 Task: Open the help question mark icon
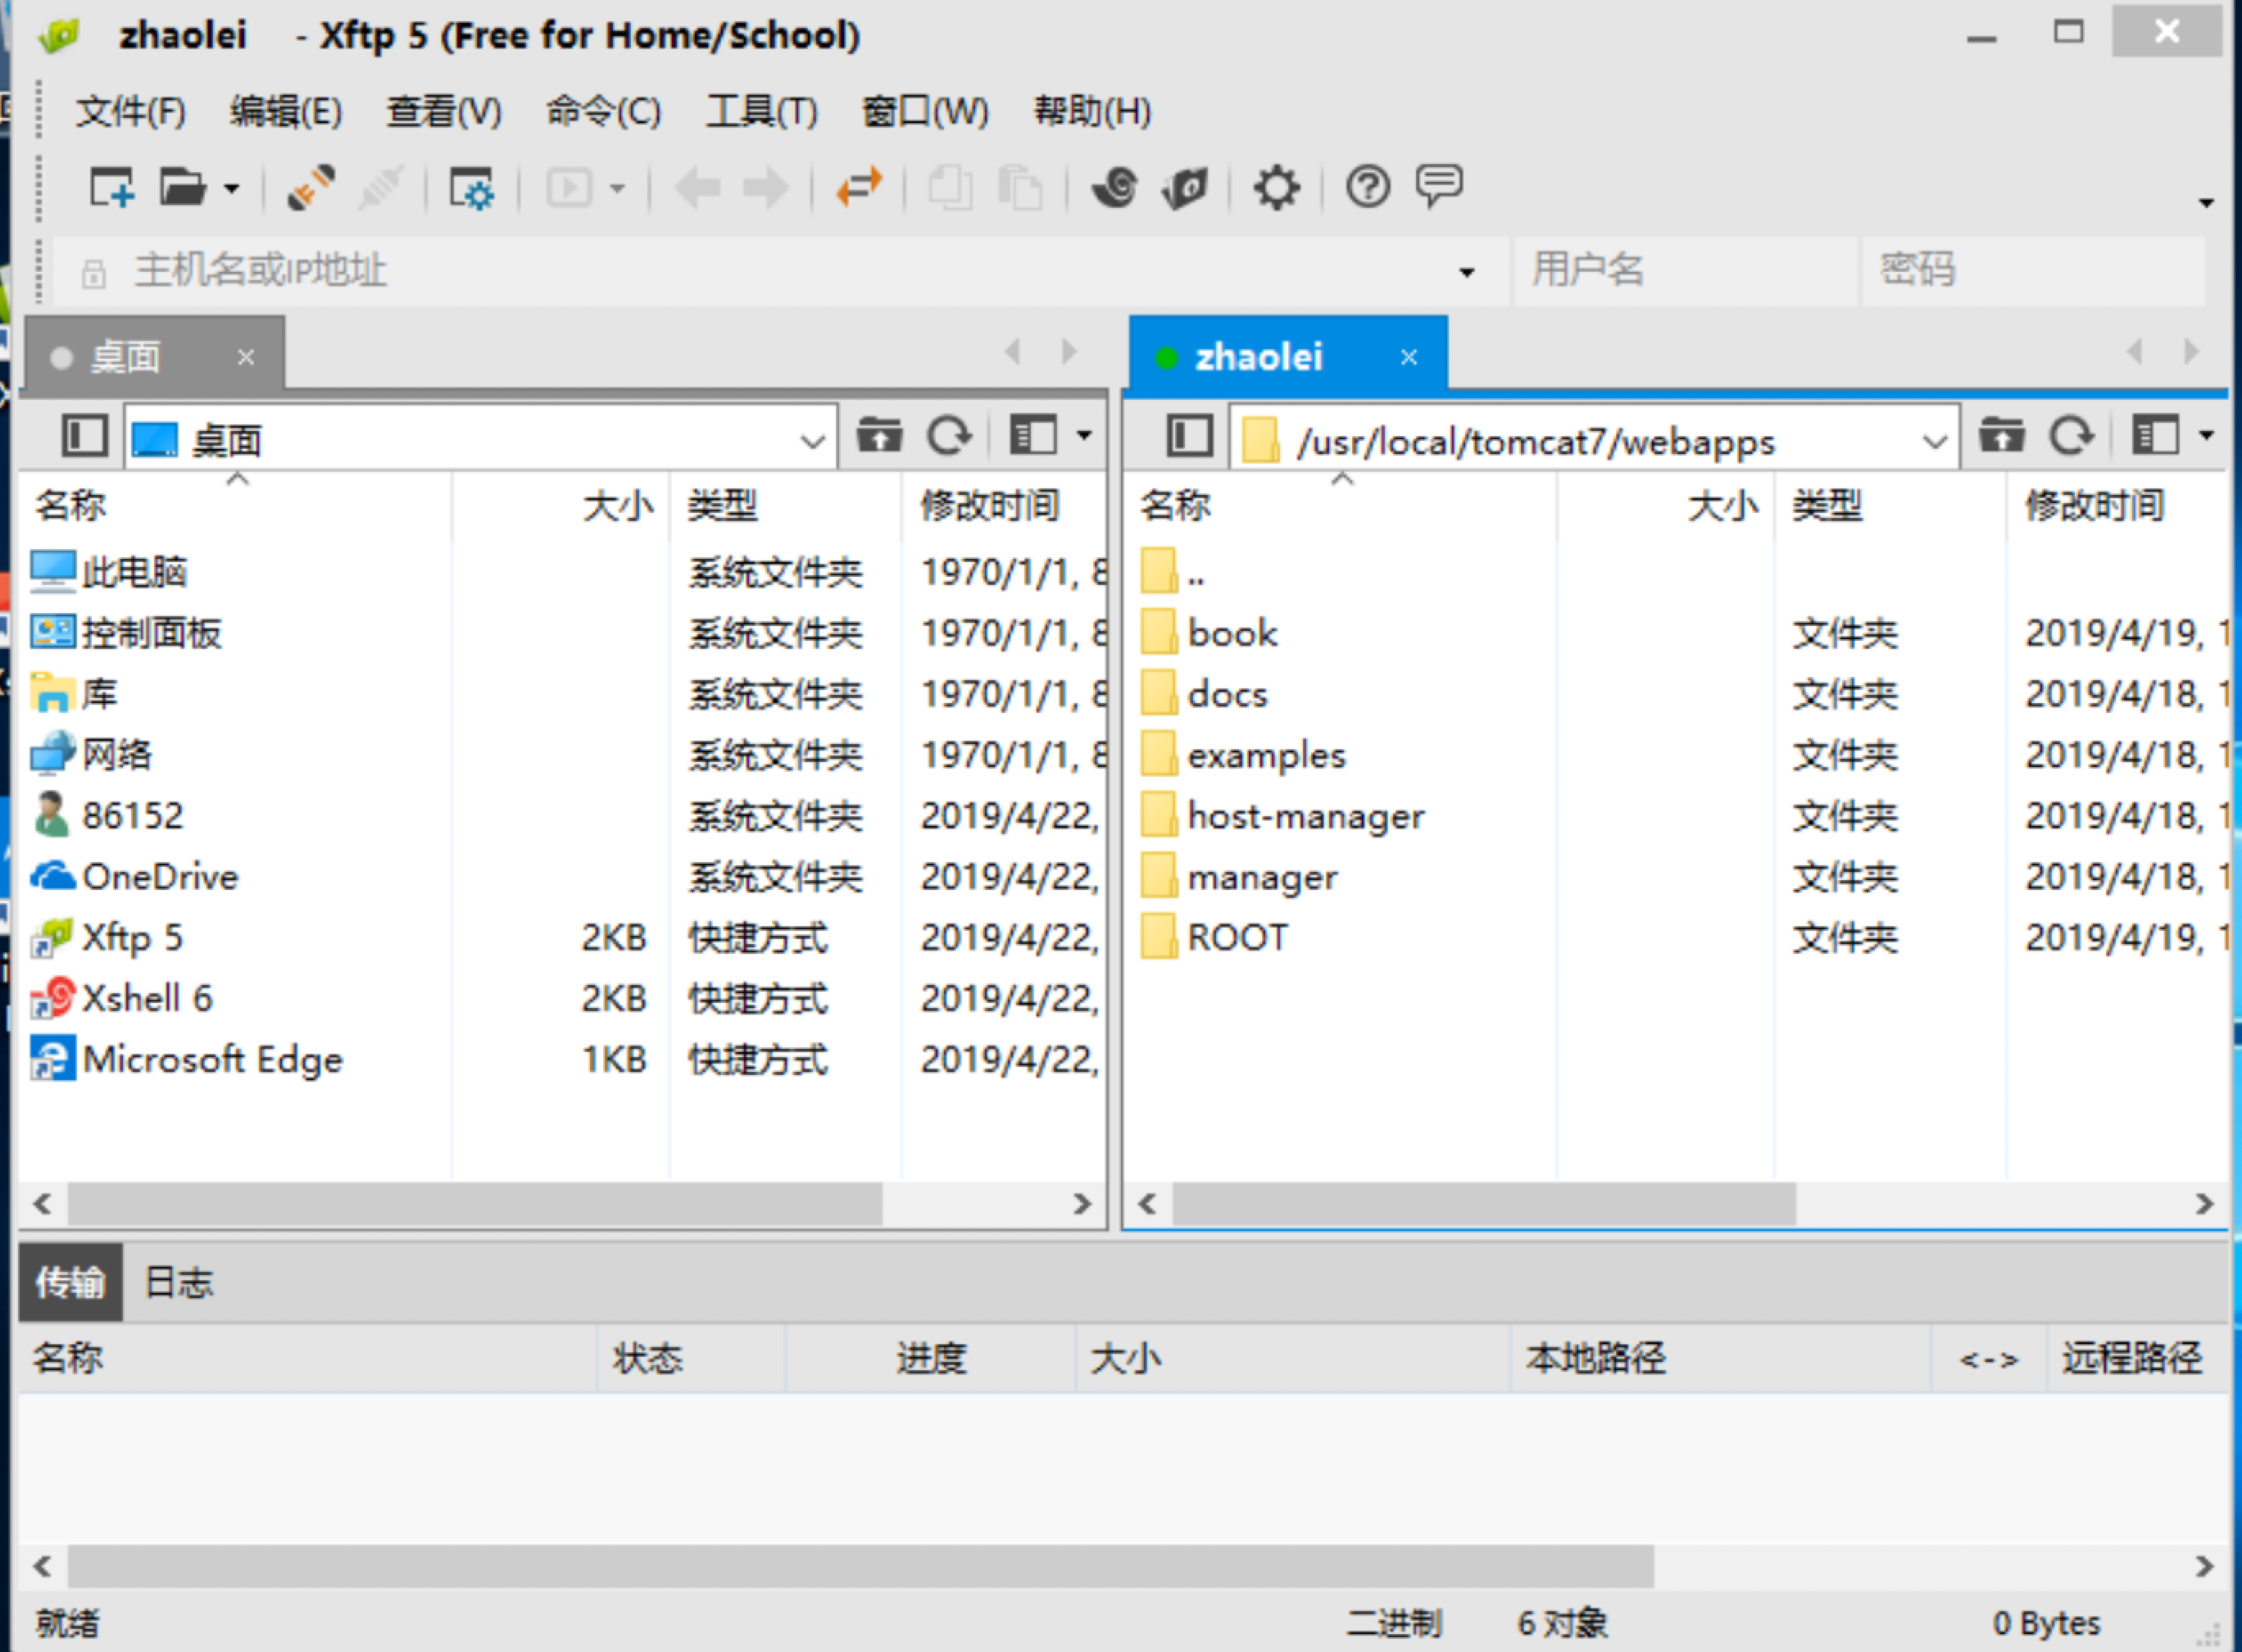1367,187
